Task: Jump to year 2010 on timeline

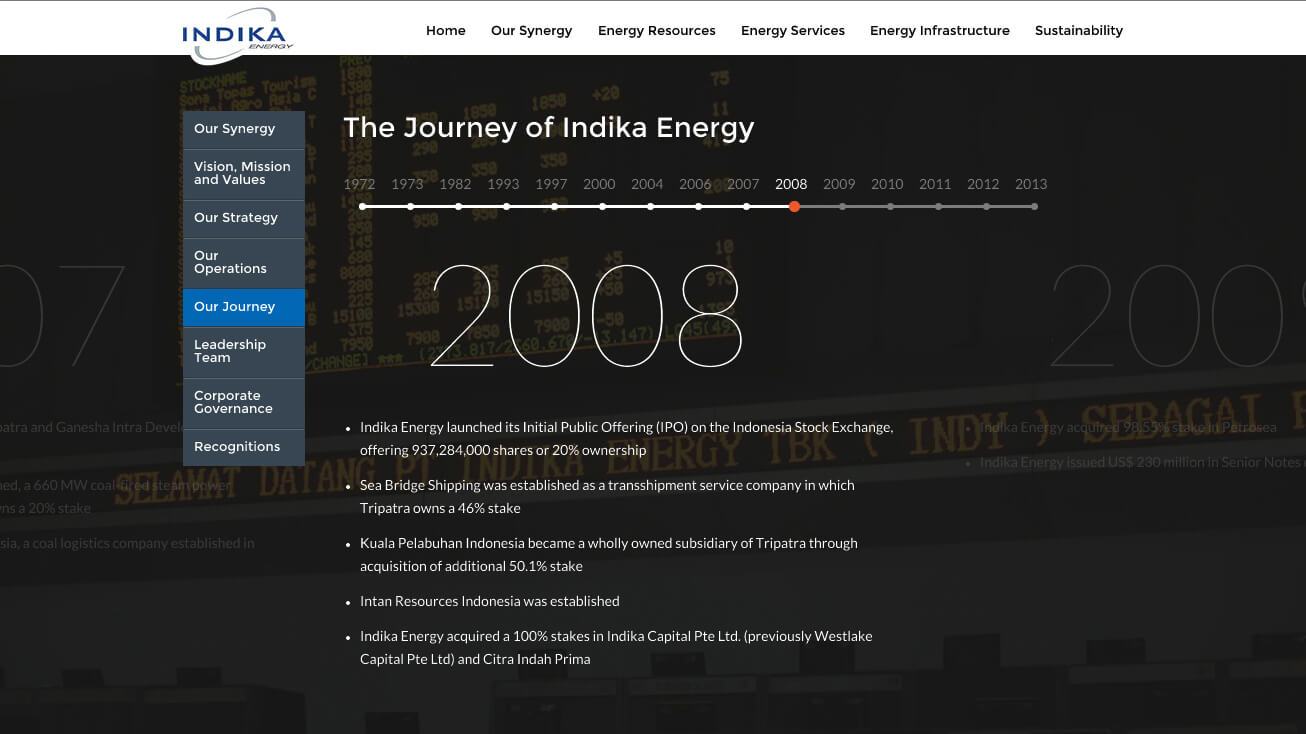Action: (887, 184)
